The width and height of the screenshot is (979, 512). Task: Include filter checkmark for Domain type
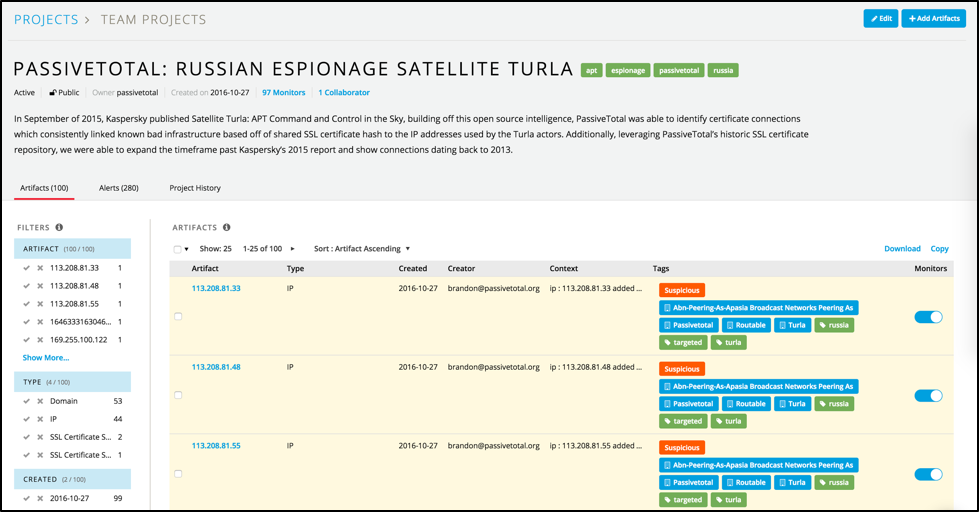point(26,401)
